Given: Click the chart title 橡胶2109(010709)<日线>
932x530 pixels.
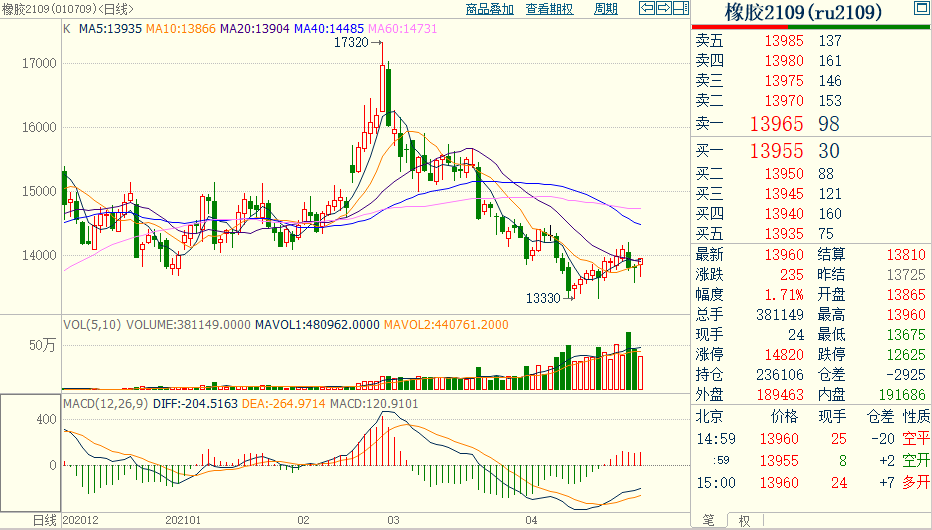Looking at the screenshot, I should pyautogui.click(x=67, y=9).
